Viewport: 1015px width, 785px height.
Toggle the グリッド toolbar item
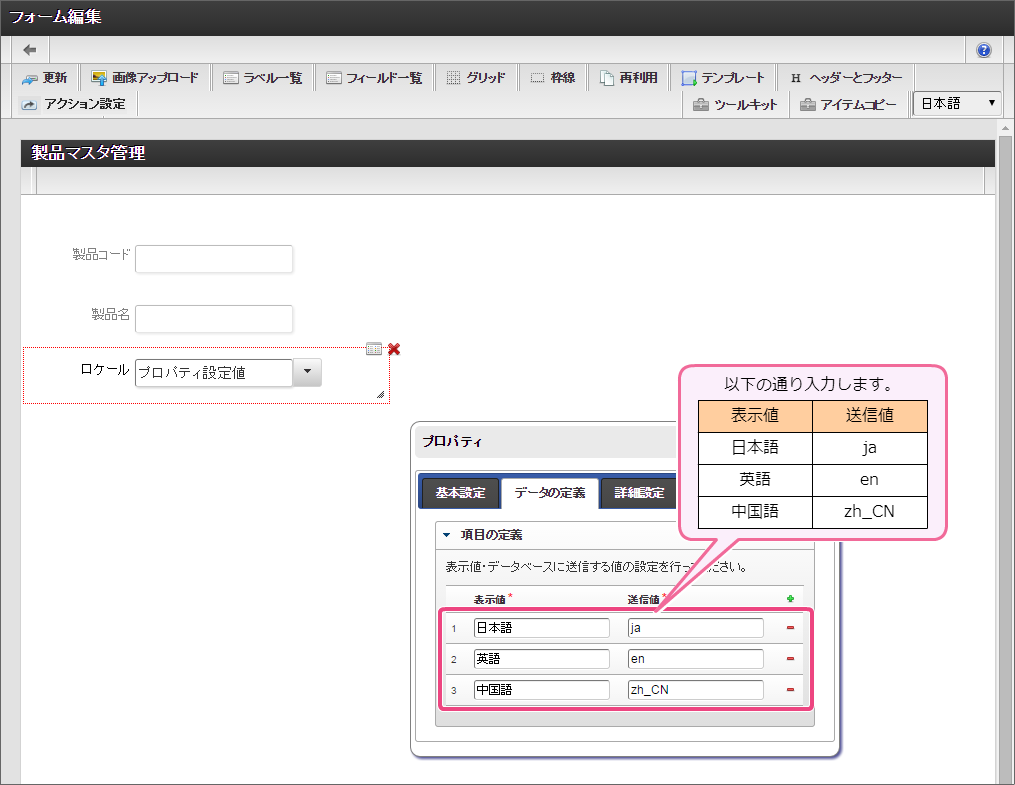tap(476, 78)
